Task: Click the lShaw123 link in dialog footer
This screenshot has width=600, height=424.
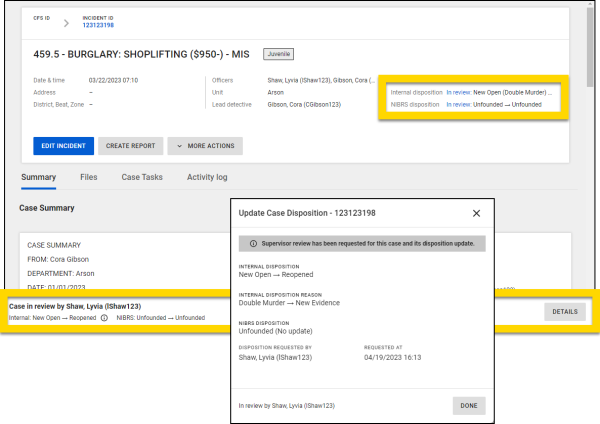Action: click(320, 406)
